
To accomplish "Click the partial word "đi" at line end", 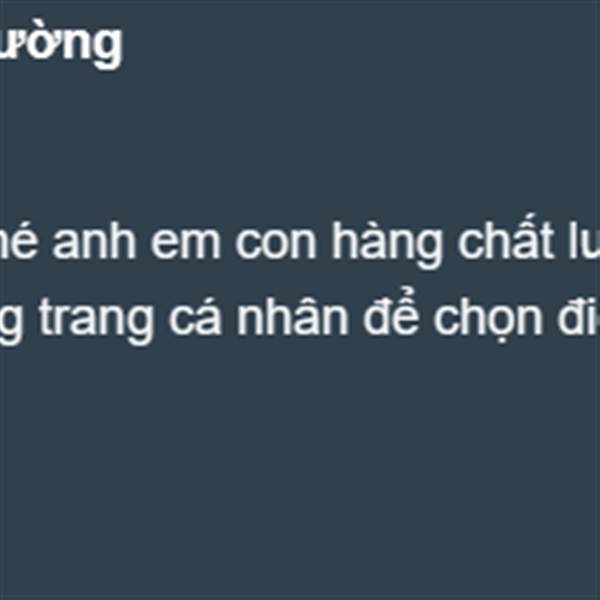I will point(579,317).
